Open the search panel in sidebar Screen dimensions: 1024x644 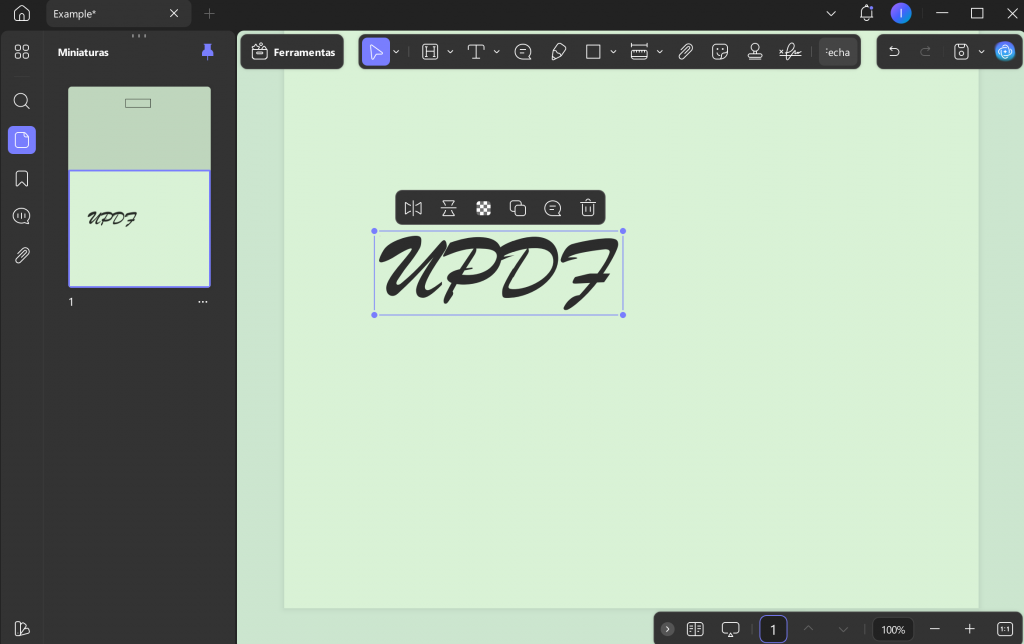tap(22, 101)
